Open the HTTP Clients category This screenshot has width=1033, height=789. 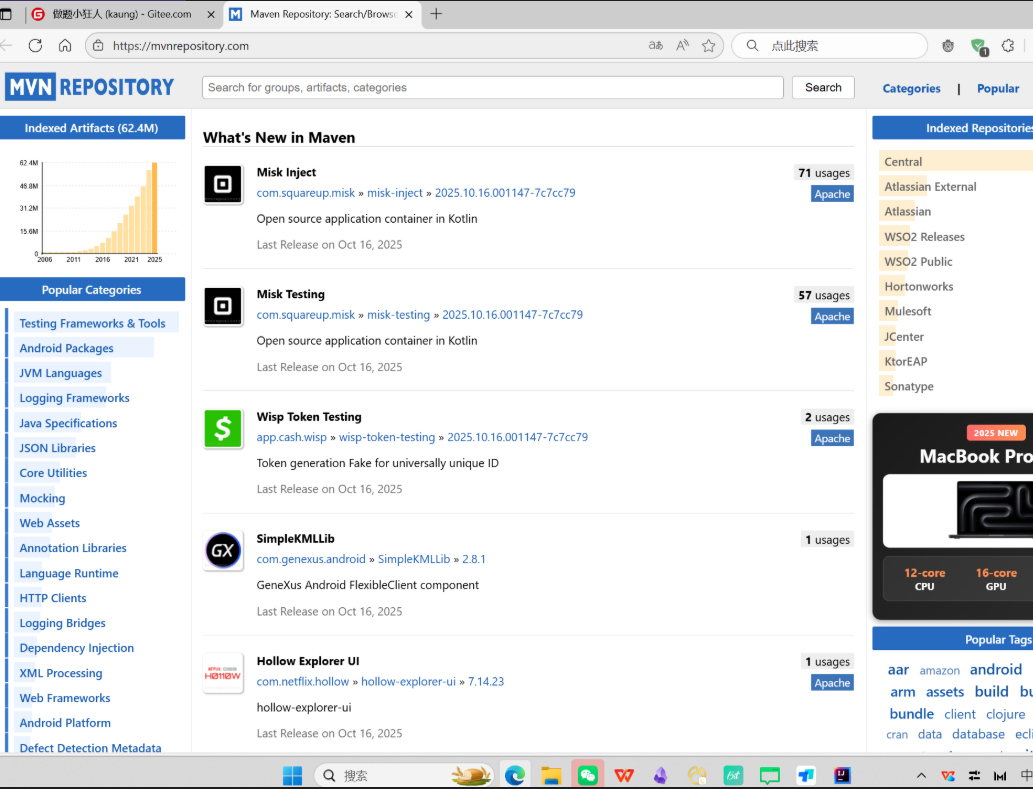tap(53, 598)
